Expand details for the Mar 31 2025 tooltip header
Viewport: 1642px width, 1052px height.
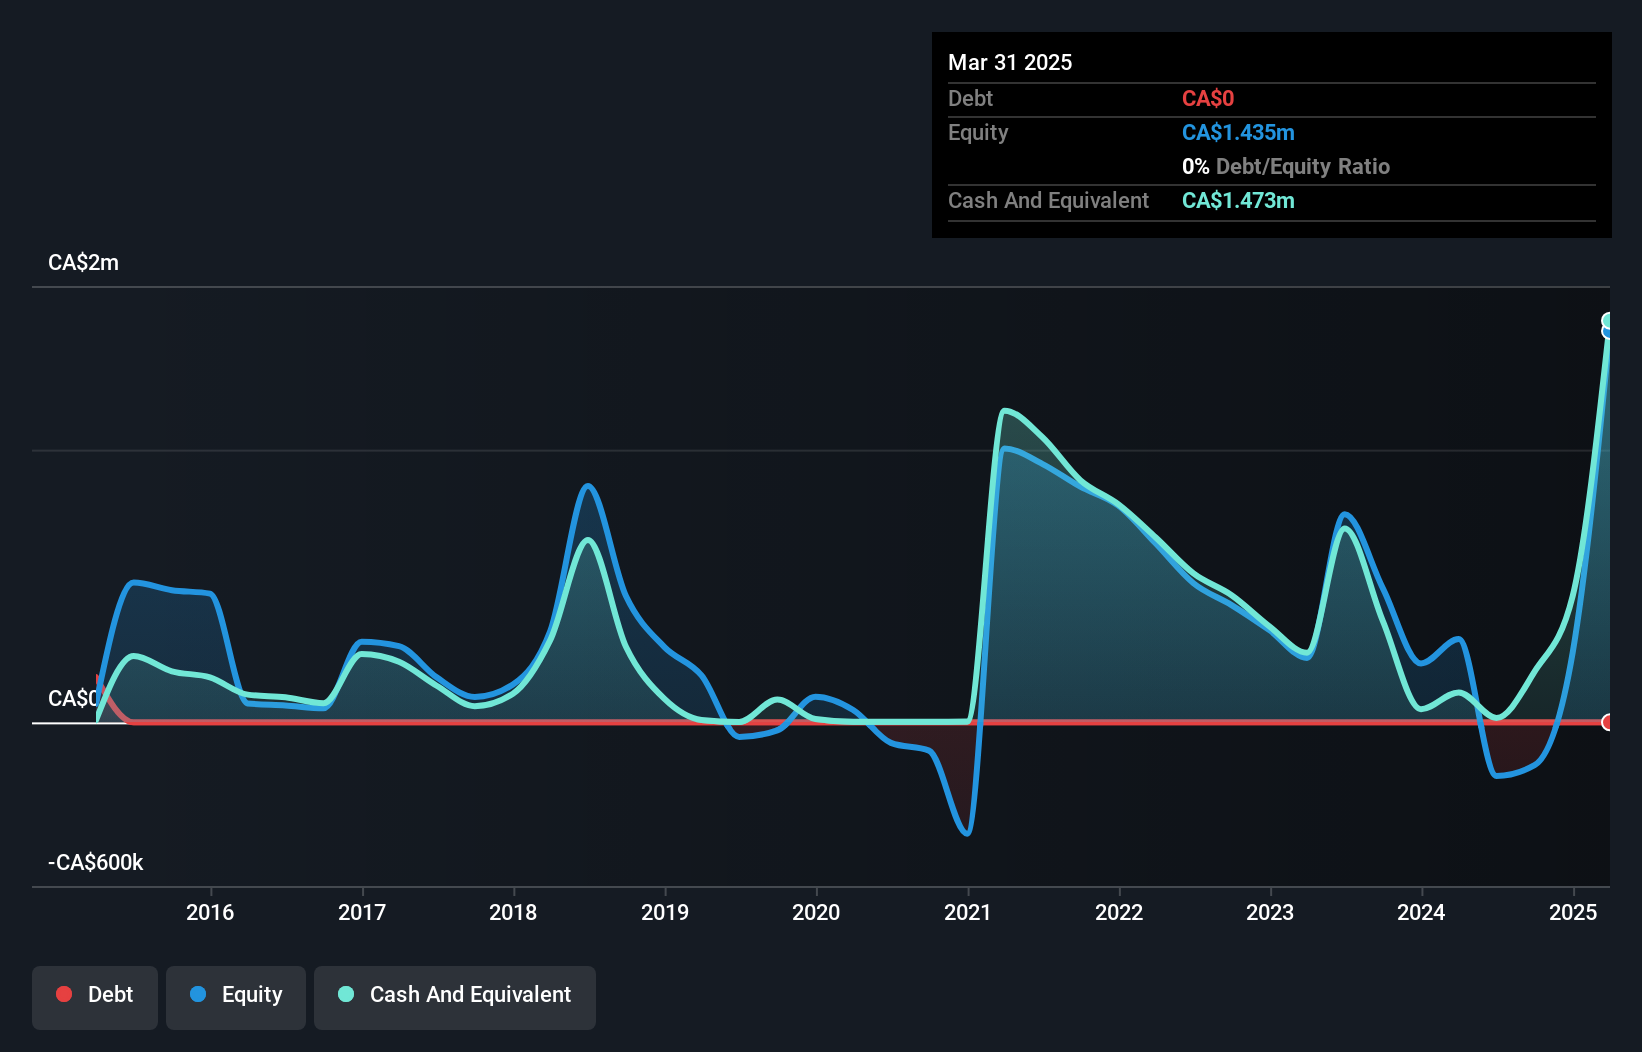coord(1010,62)
